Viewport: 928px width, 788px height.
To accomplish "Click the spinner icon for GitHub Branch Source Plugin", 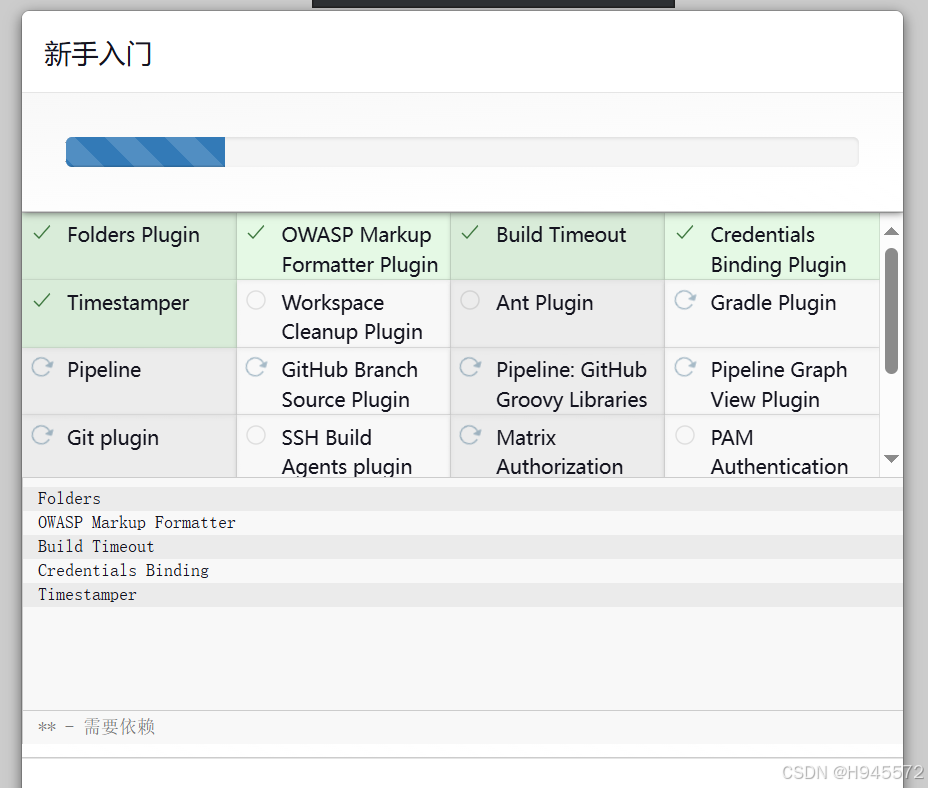I will tap(257, 367).
